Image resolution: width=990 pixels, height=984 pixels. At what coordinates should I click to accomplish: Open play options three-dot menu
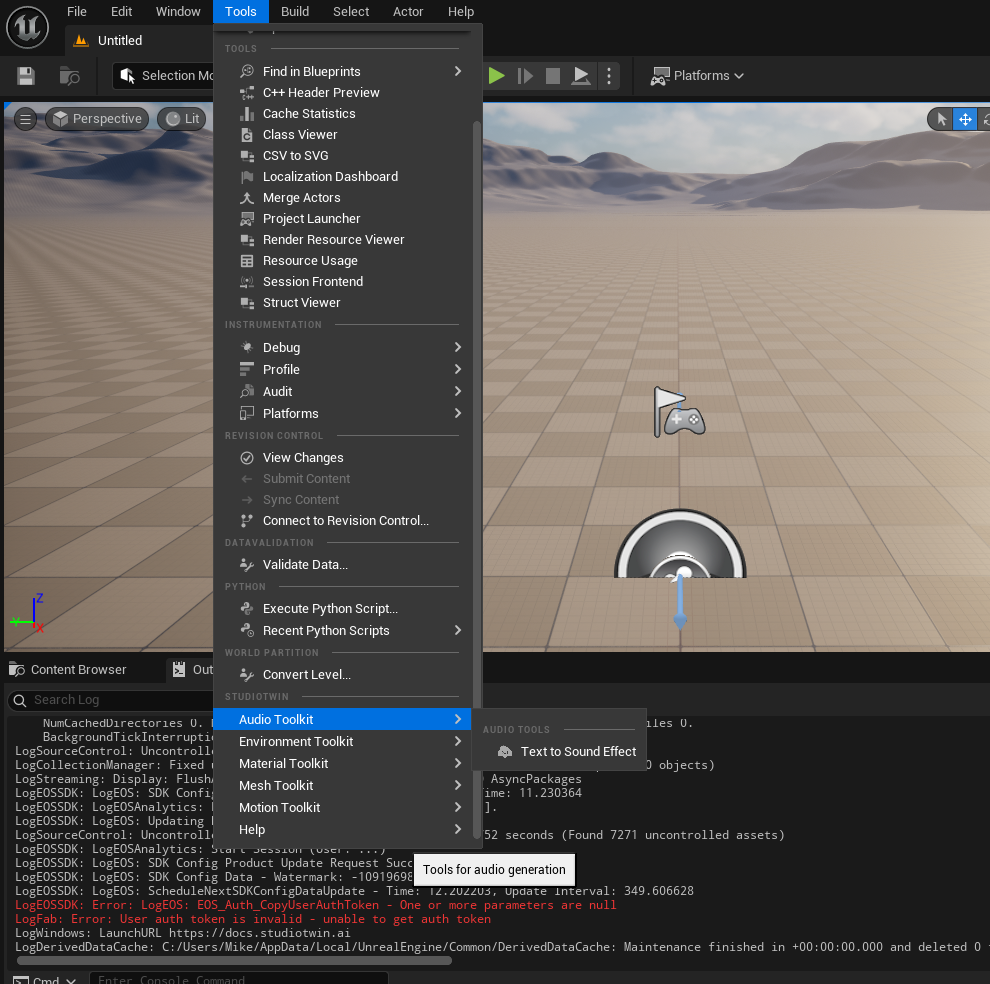click(608, 76)
